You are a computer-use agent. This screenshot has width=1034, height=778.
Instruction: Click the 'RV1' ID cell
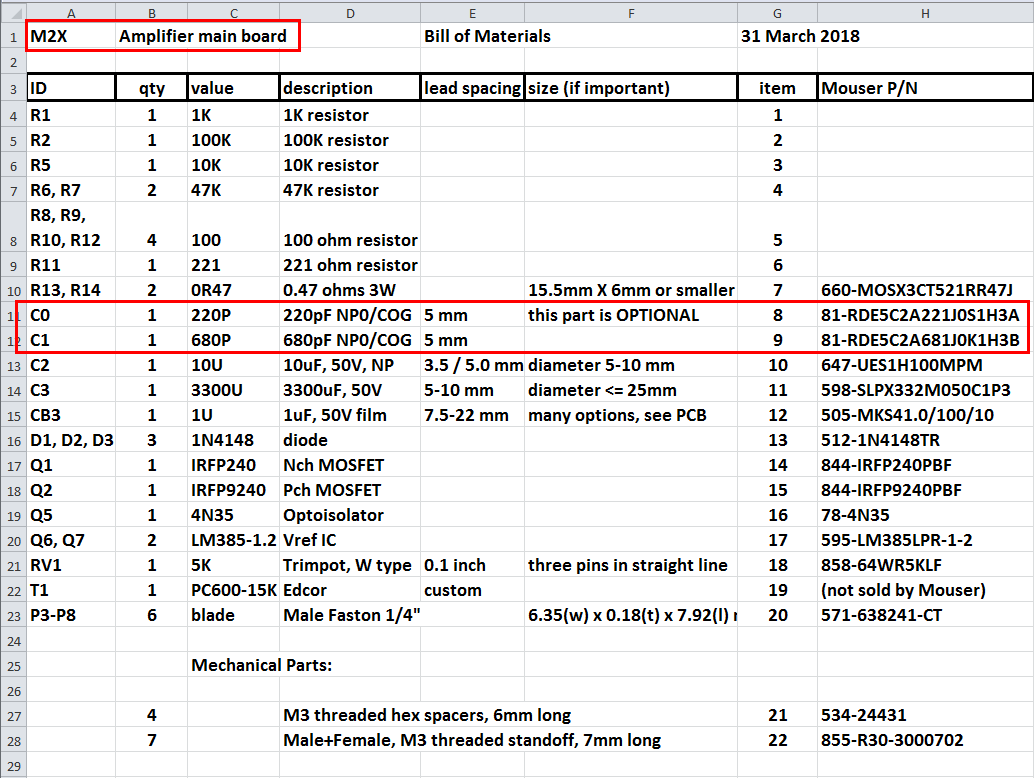pyautogui.click(x=71, y=566)
